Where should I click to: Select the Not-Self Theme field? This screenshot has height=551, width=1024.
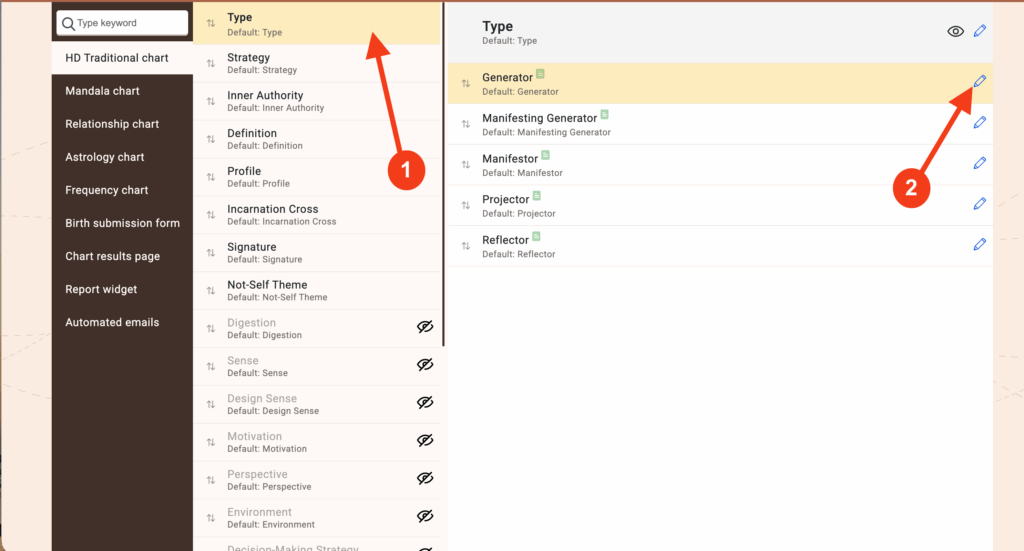click(x=267, y=290)
